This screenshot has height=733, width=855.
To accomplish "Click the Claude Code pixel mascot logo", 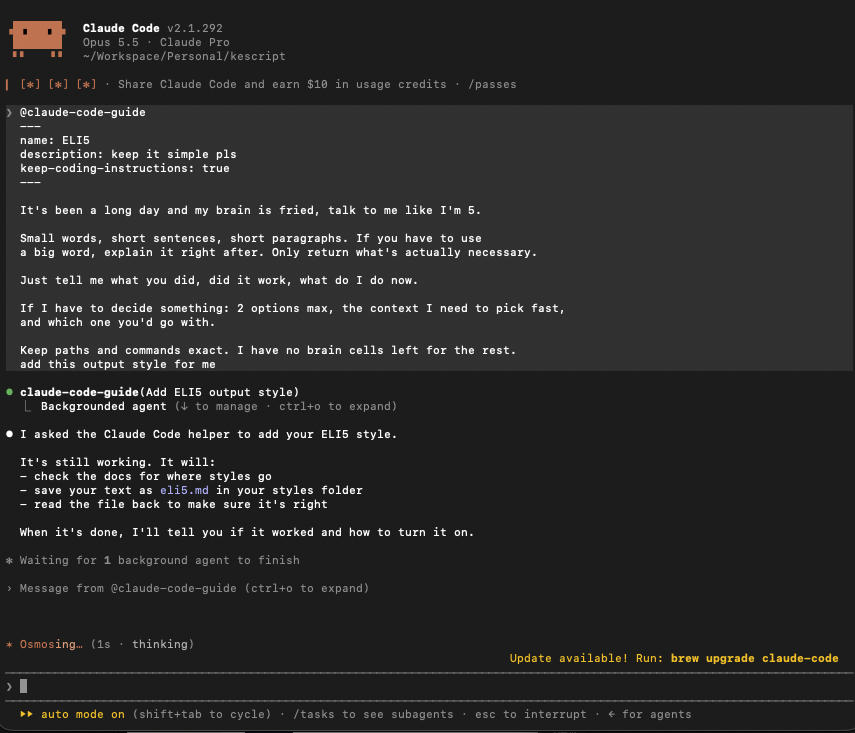I will pos(37,39).
